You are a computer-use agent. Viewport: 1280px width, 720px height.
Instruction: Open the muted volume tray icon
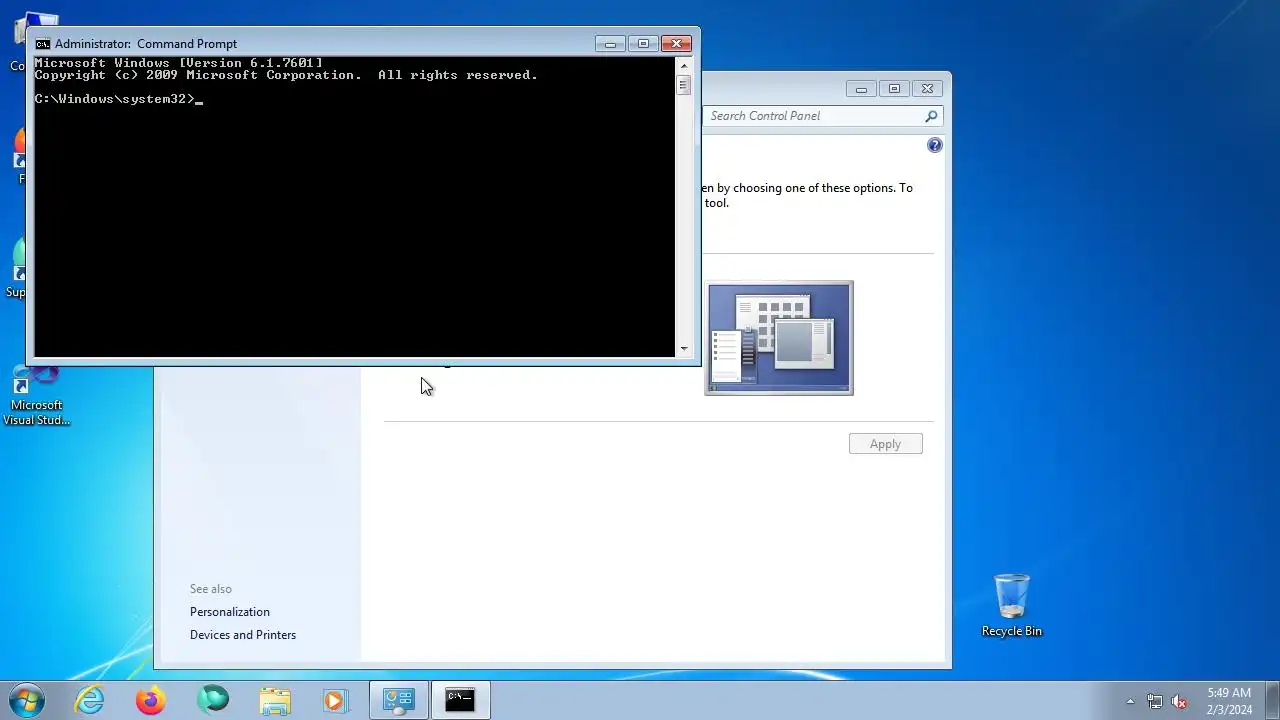[x=1179, y=701]
